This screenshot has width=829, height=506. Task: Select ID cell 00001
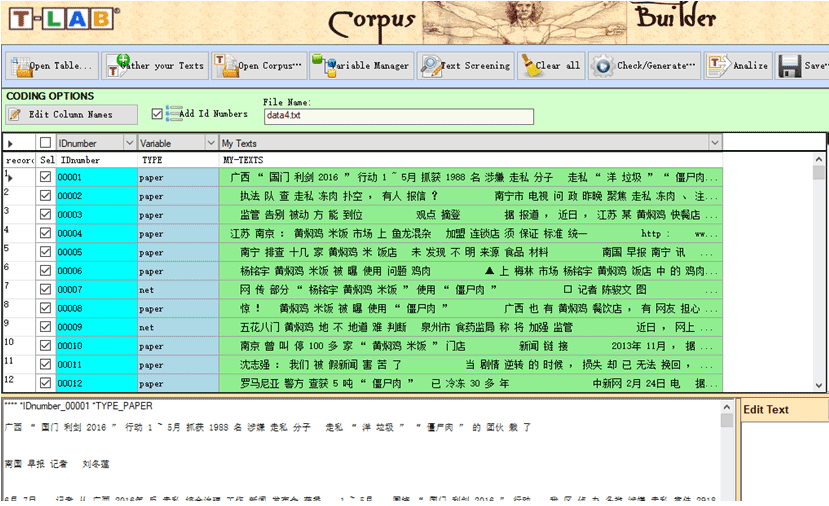(x=97, y=177)
